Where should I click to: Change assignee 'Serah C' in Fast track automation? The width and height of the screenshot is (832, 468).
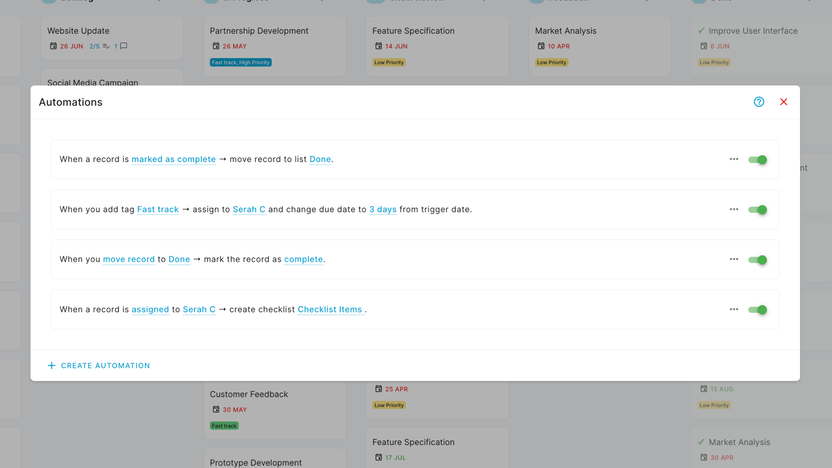click(249, 209)
